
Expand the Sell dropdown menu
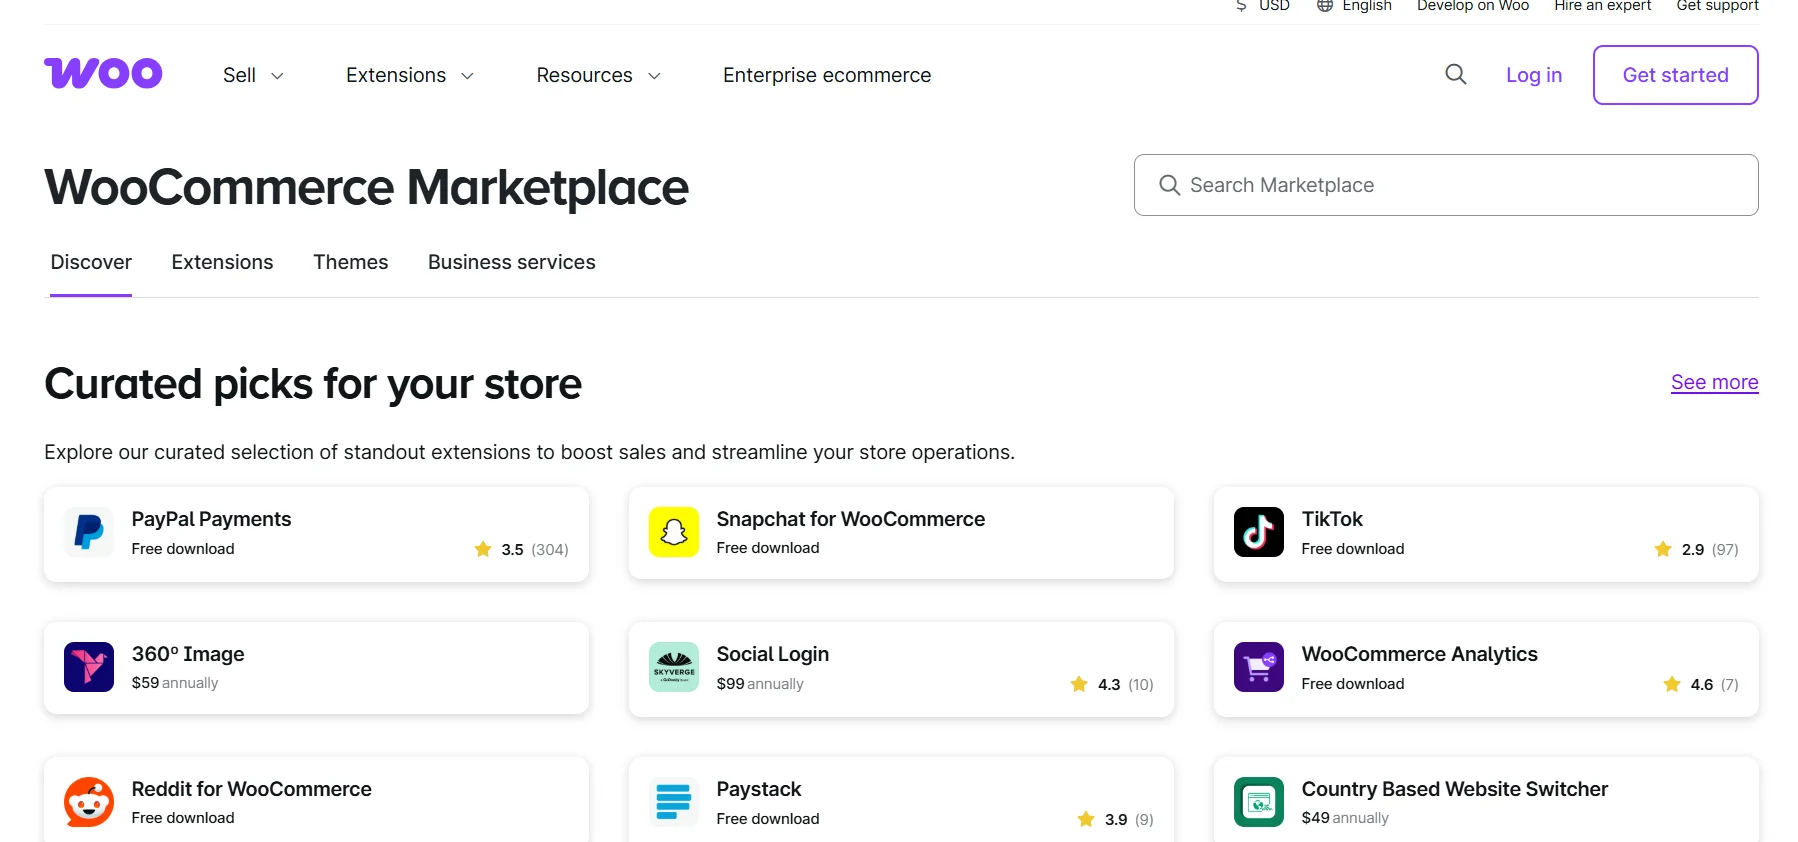coord(253,76)
